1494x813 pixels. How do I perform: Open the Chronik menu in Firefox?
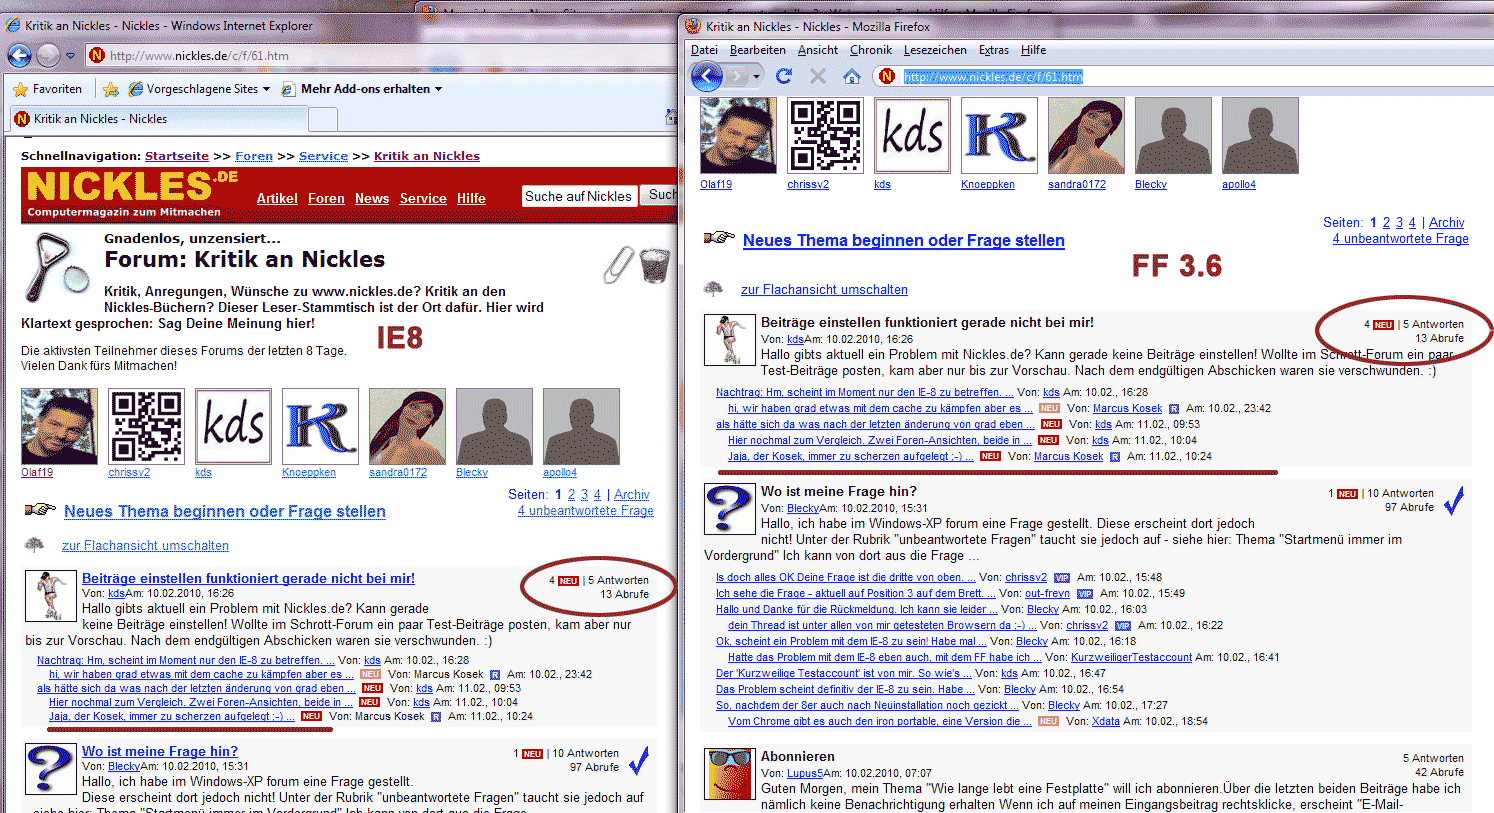pos(871,50)
